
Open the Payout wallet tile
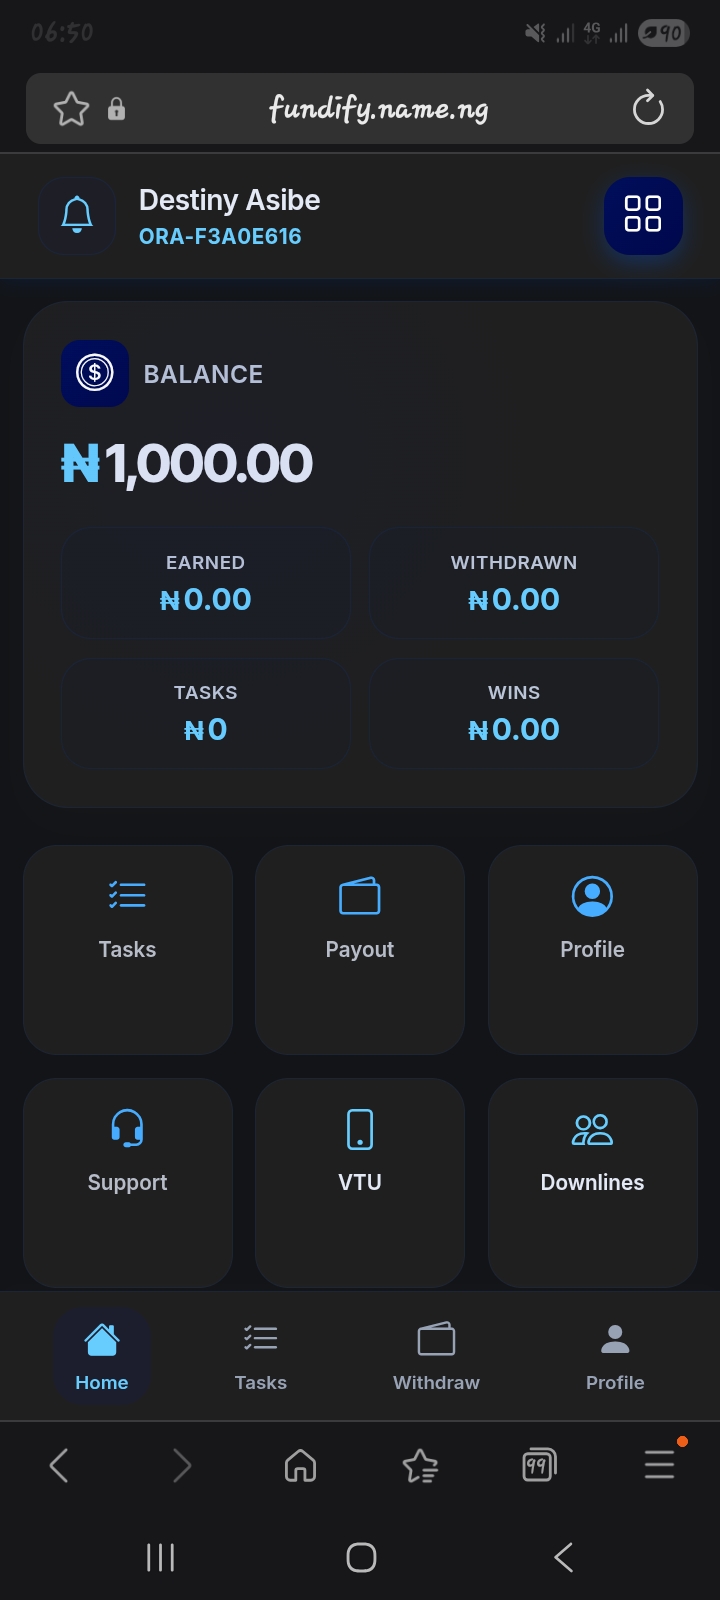point(360,948)
